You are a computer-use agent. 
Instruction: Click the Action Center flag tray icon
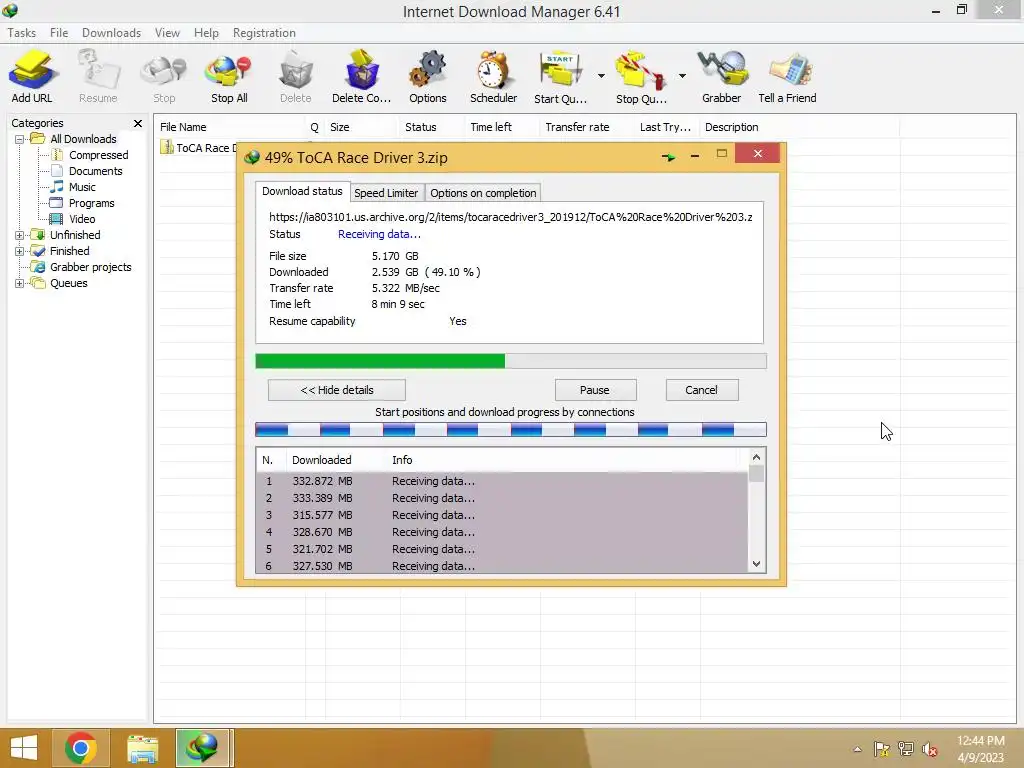882,749
